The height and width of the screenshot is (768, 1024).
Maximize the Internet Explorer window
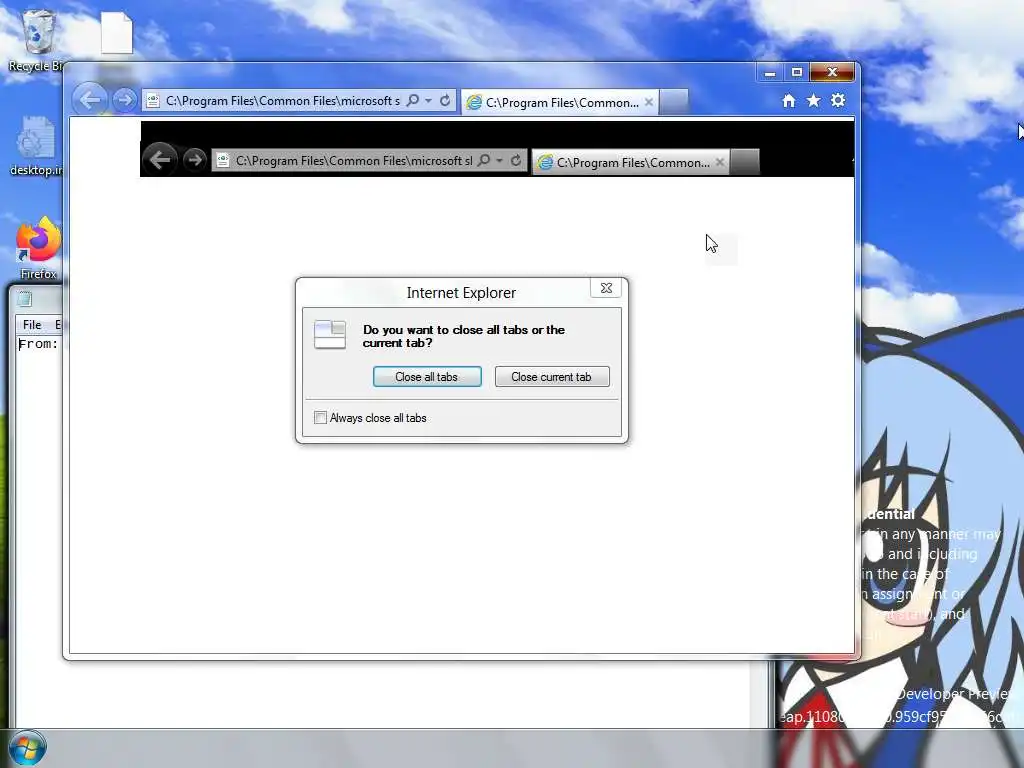coord(797,72)
